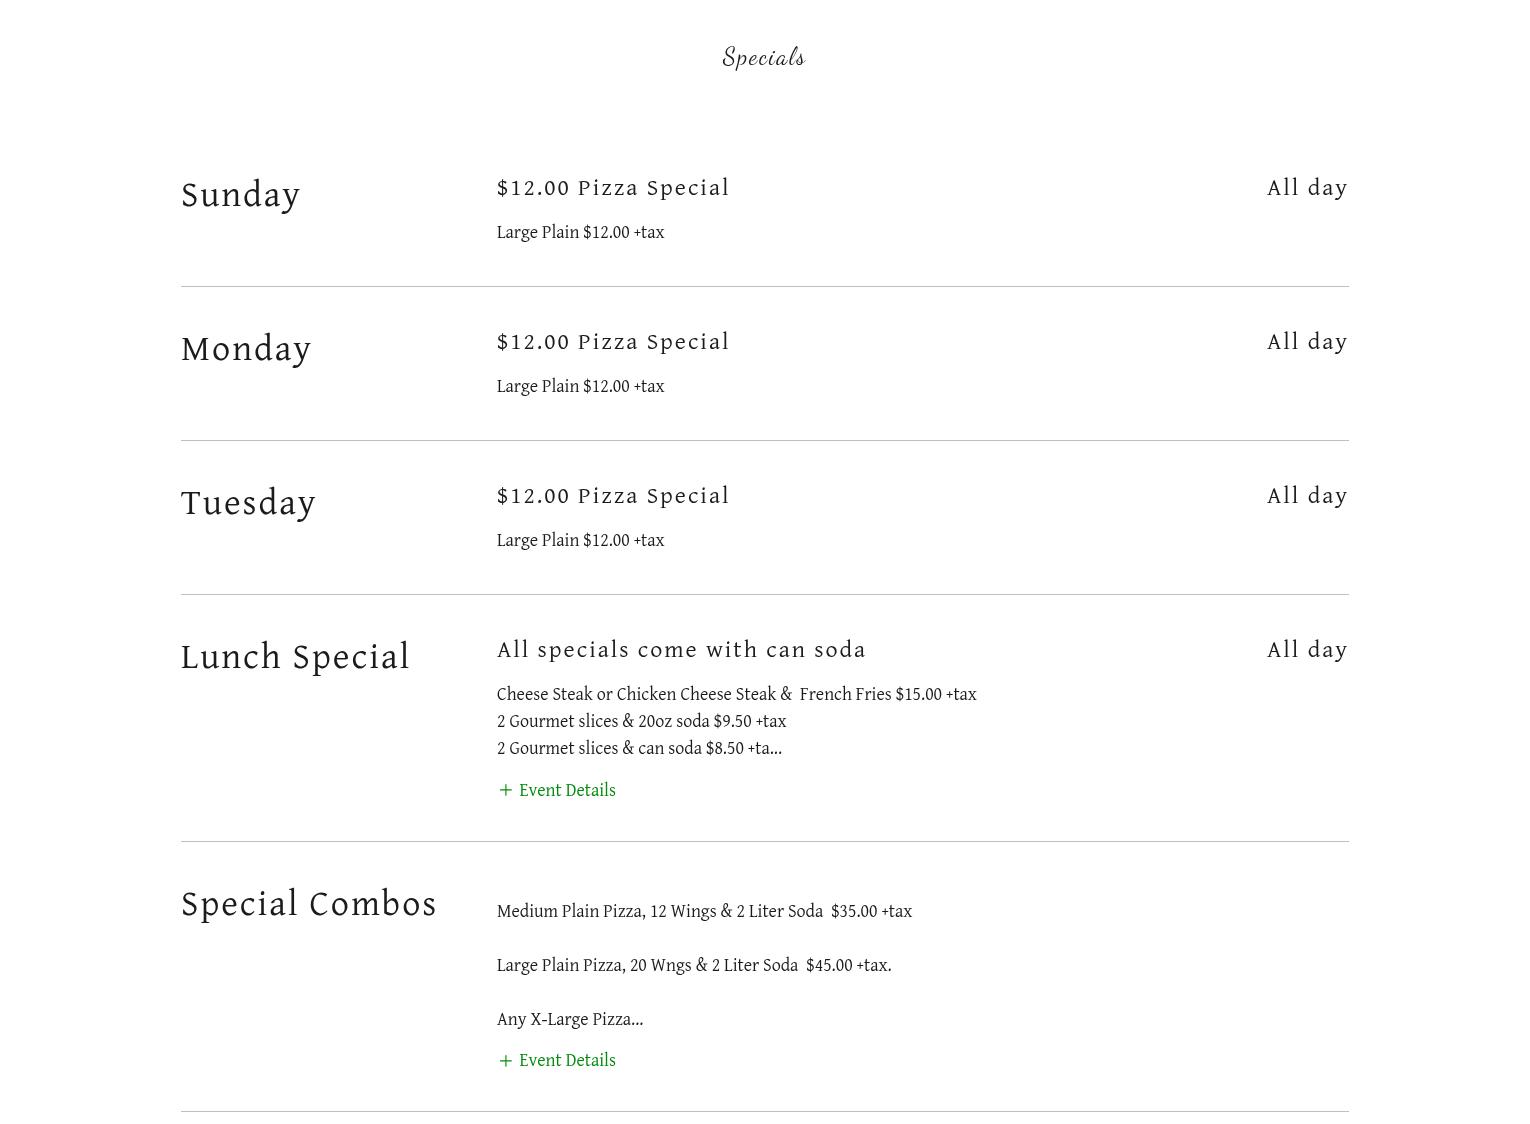Click the truncated "Any X-Large Pizza..." text
This screenshot has height=1124, width=1530.
[x=570, y=1019]
